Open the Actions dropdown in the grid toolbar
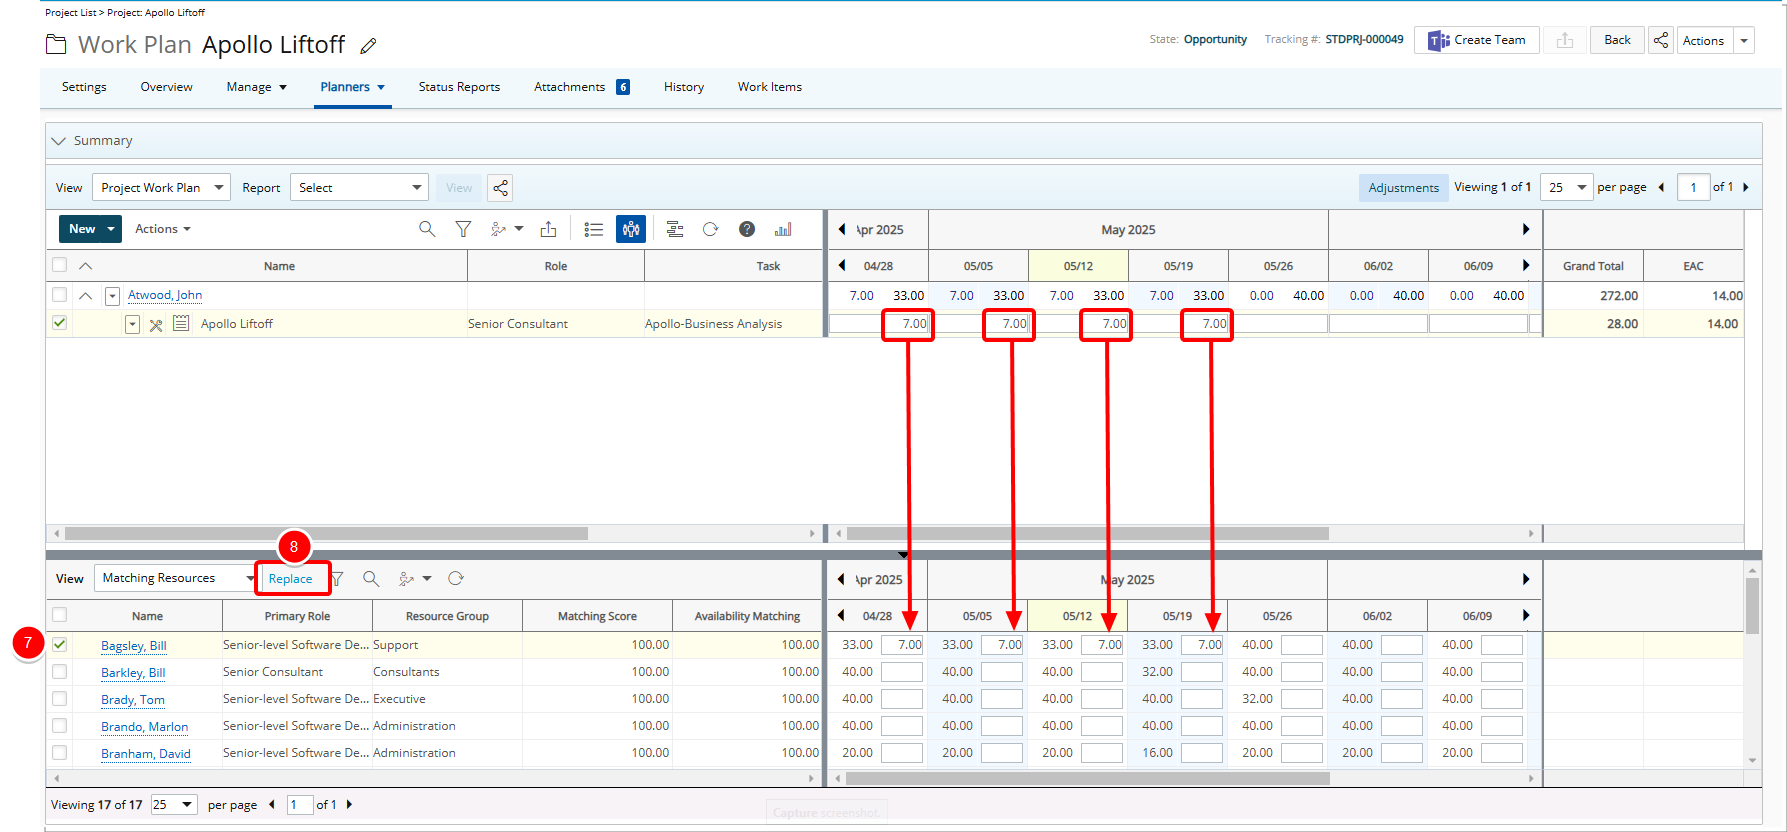Image resolution: width=1787 pixels, height=832 pixels. [162, 229]
